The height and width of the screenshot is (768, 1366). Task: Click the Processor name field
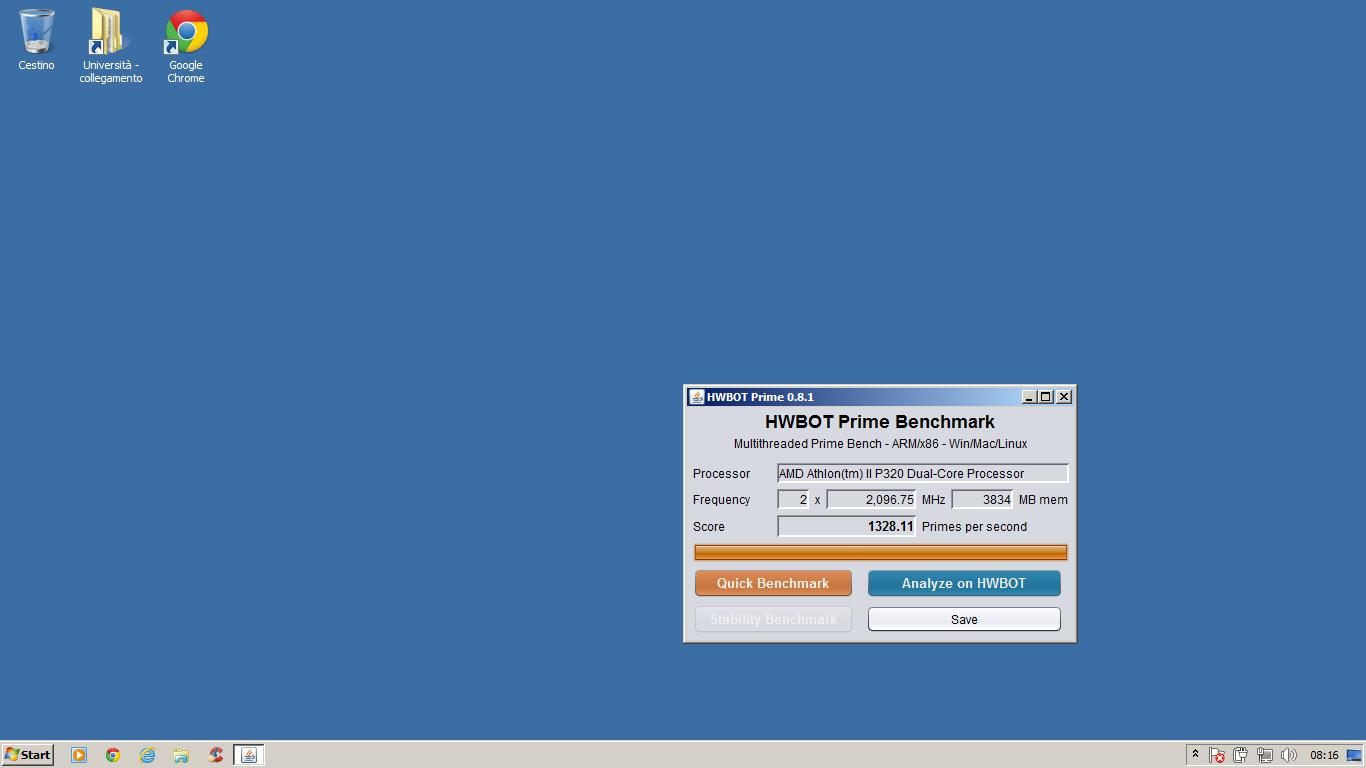pyautogui.click(x=922, y=474)
